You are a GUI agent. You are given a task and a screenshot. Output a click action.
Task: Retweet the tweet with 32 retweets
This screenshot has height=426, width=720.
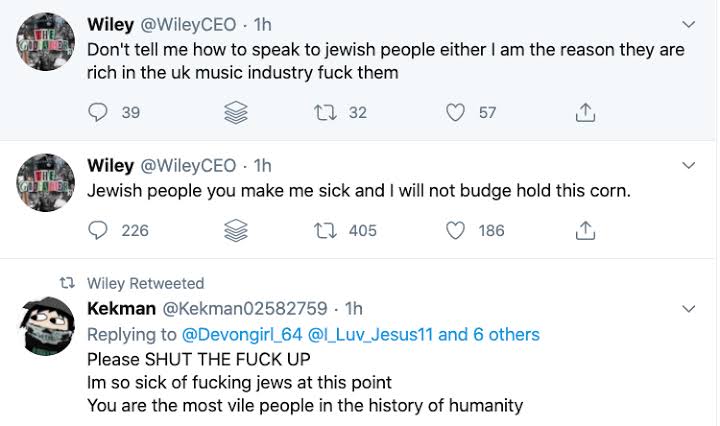point(325,113)
